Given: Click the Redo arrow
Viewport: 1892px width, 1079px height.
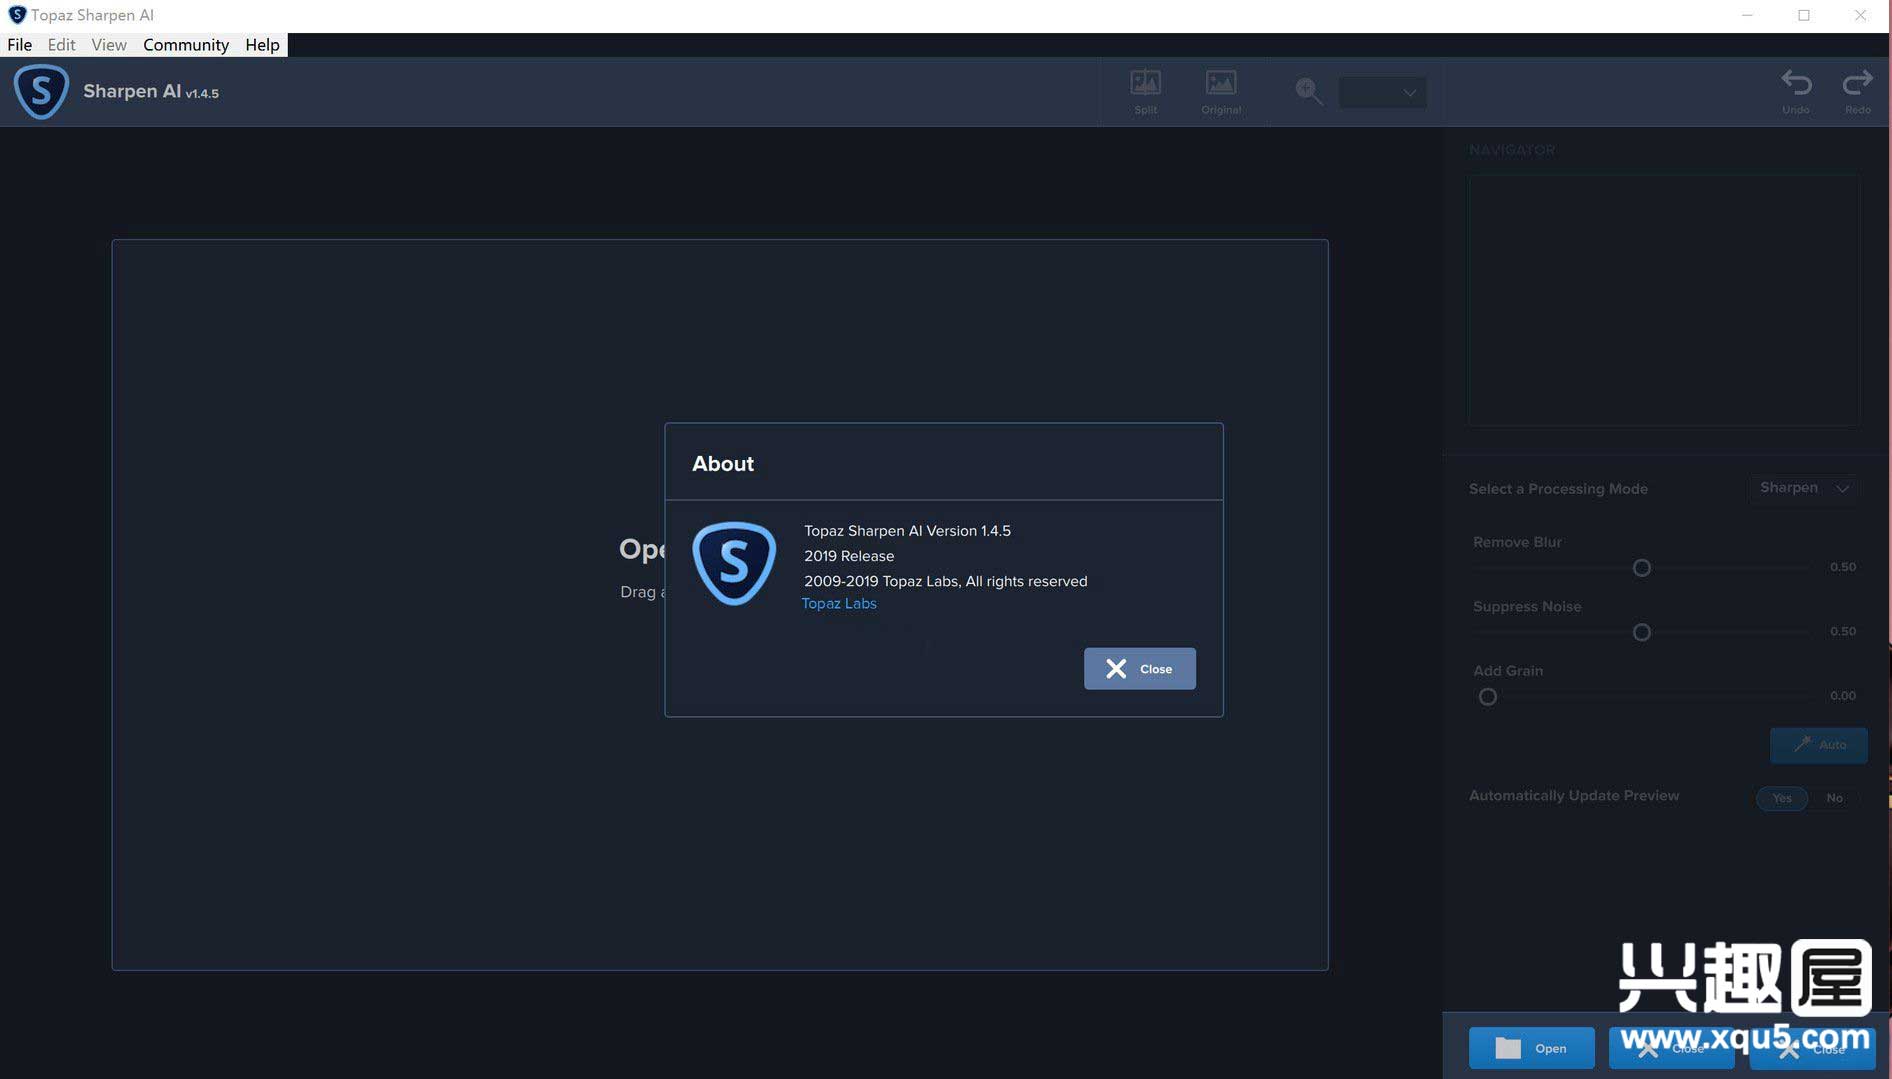Looking at the screenshot, I should [1857, 91].
